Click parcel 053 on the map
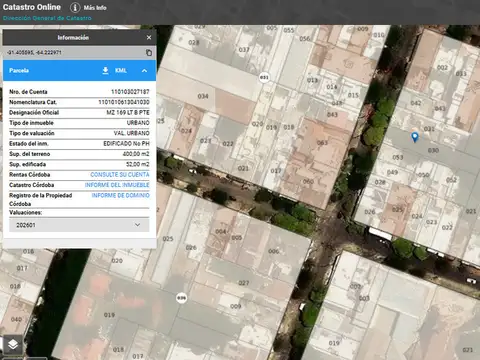Viewport: 480px width, 360px height. point(398,157)
